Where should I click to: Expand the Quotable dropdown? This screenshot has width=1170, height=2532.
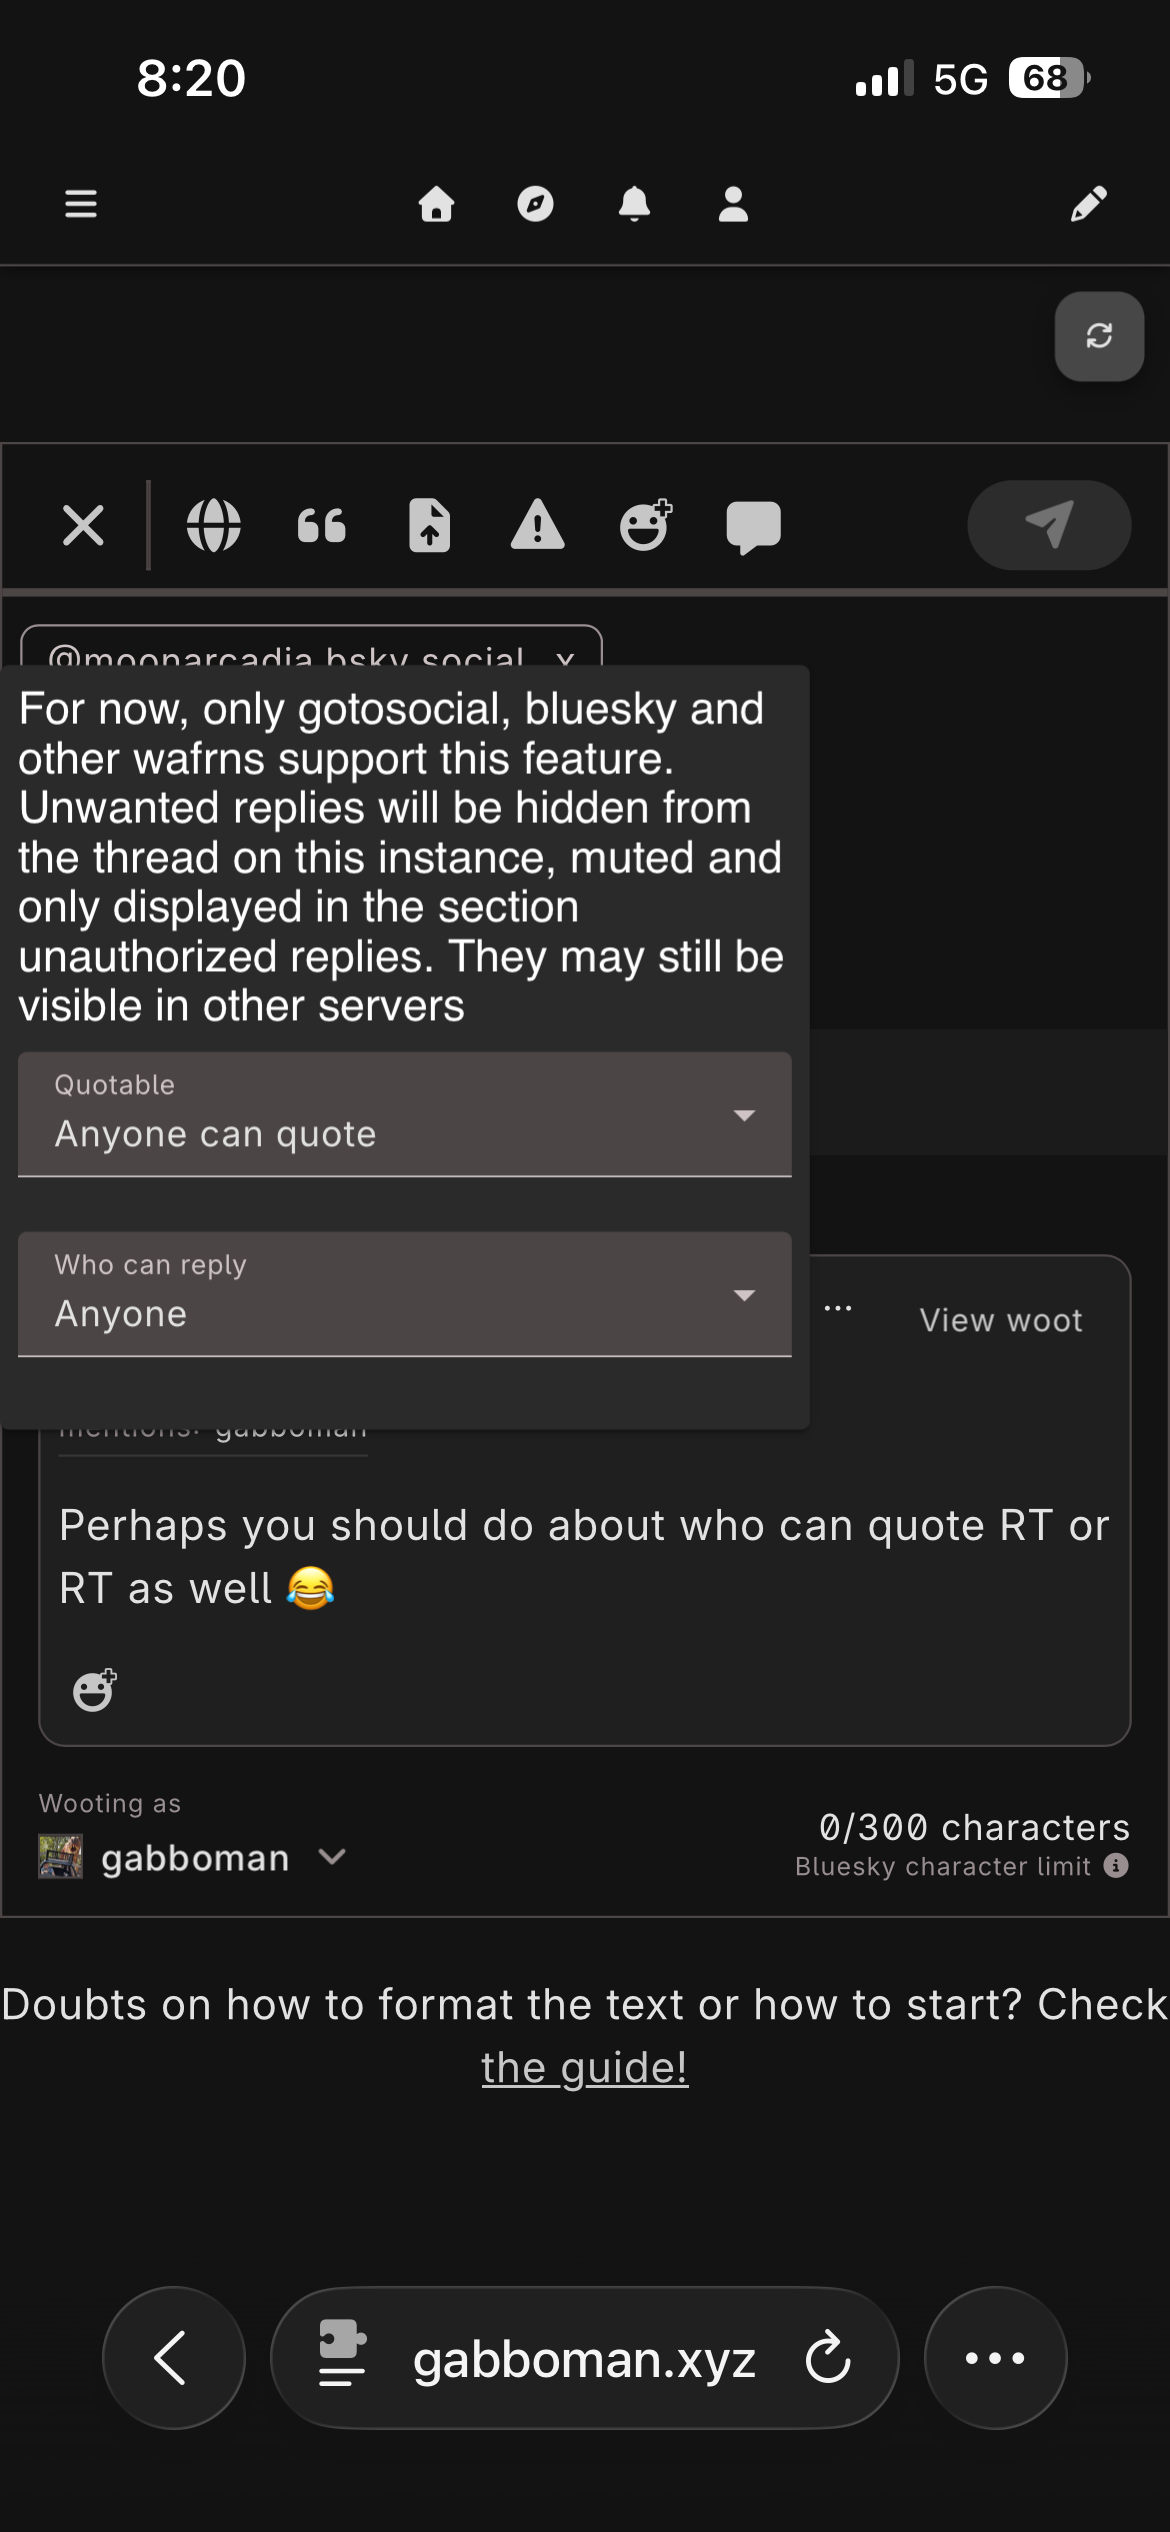tap(404, 1114)
